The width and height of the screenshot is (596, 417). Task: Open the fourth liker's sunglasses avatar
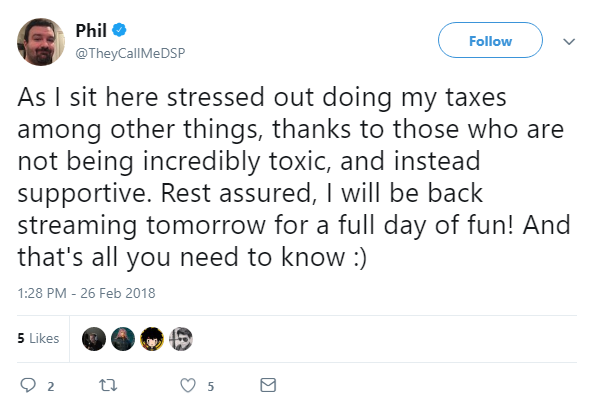click(x=181, y=339)
